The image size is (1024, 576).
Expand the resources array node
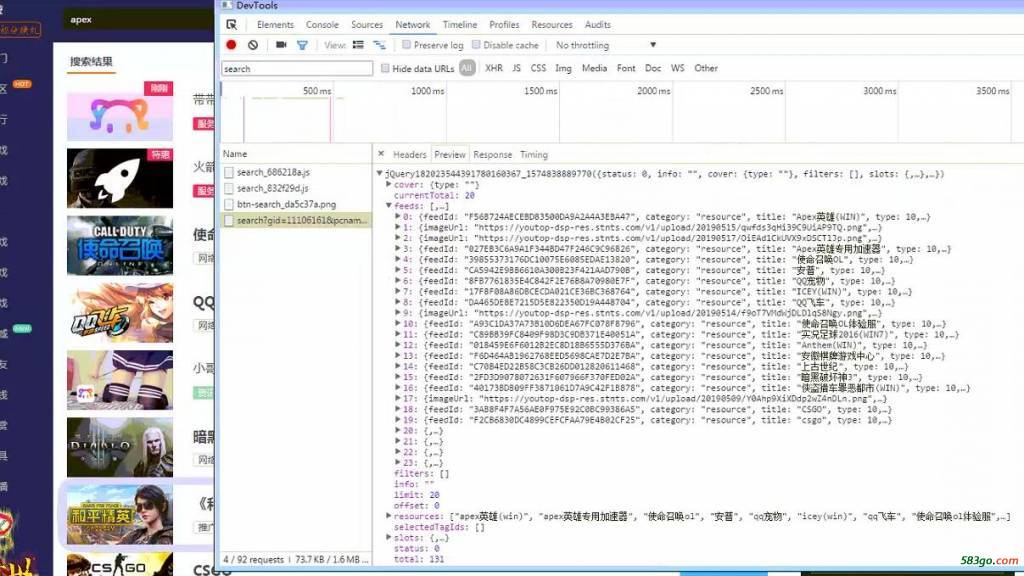click(x=389, y=516)
